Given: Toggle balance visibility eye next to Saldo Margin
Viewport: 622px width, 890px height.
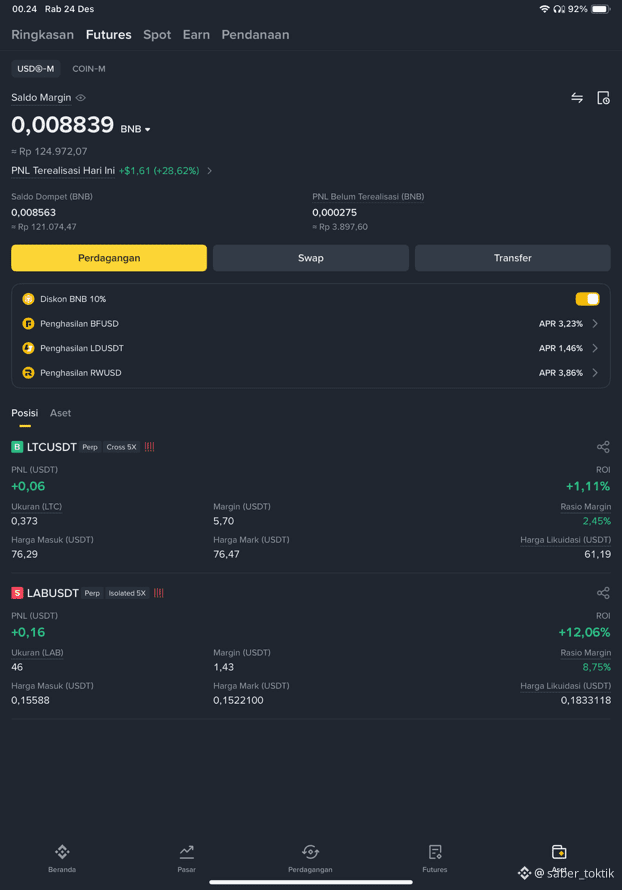Looking at the screenshot, I should point(81,98).
